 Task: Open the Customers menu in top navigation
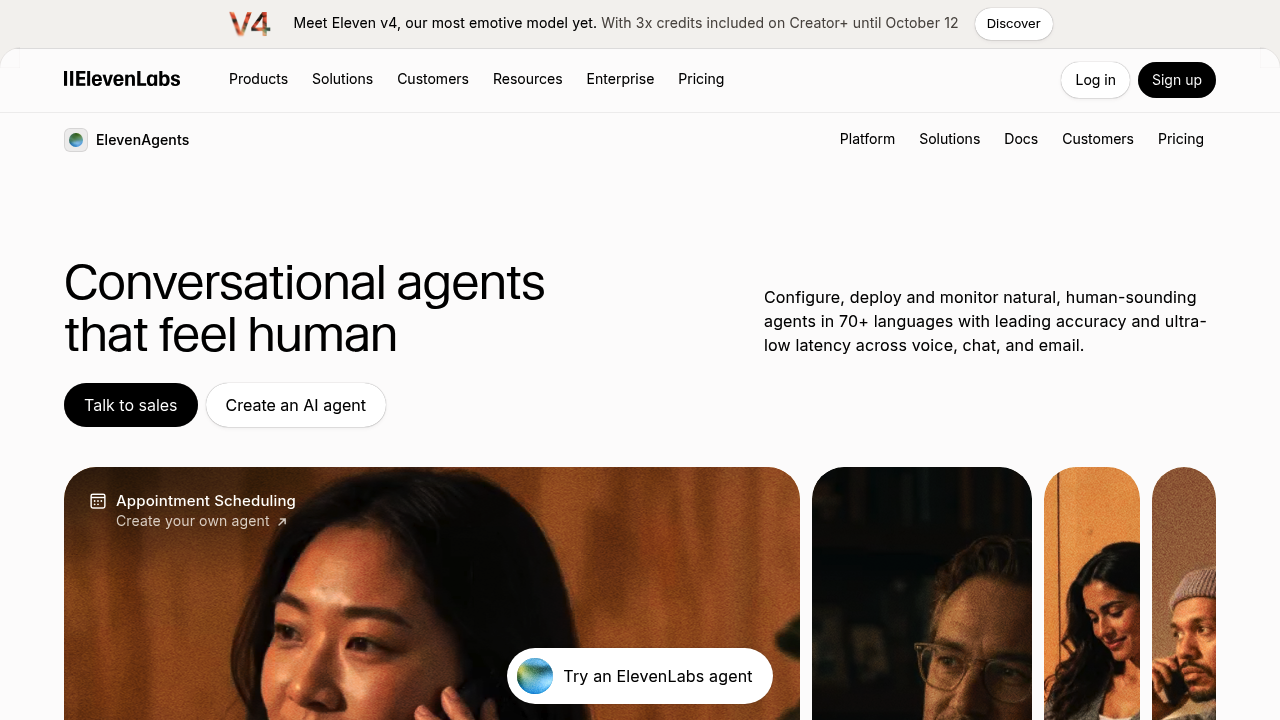click(433, 79)
